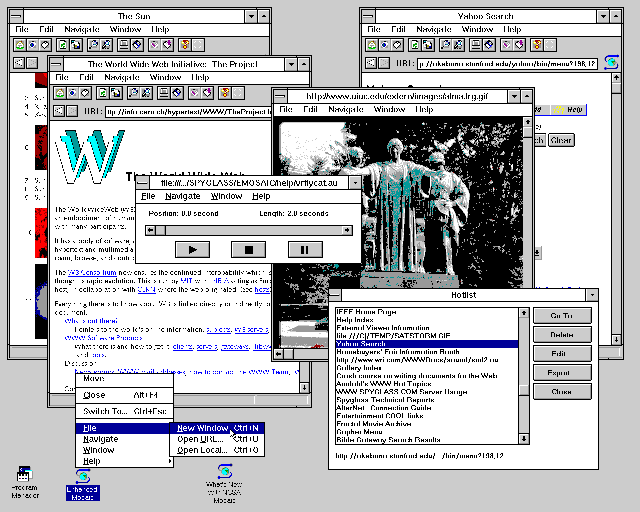Click the reload page icon in World Wide Web Initiative toolbar
The width and height of the screenshot is (640, 512).
coord(102,93)
